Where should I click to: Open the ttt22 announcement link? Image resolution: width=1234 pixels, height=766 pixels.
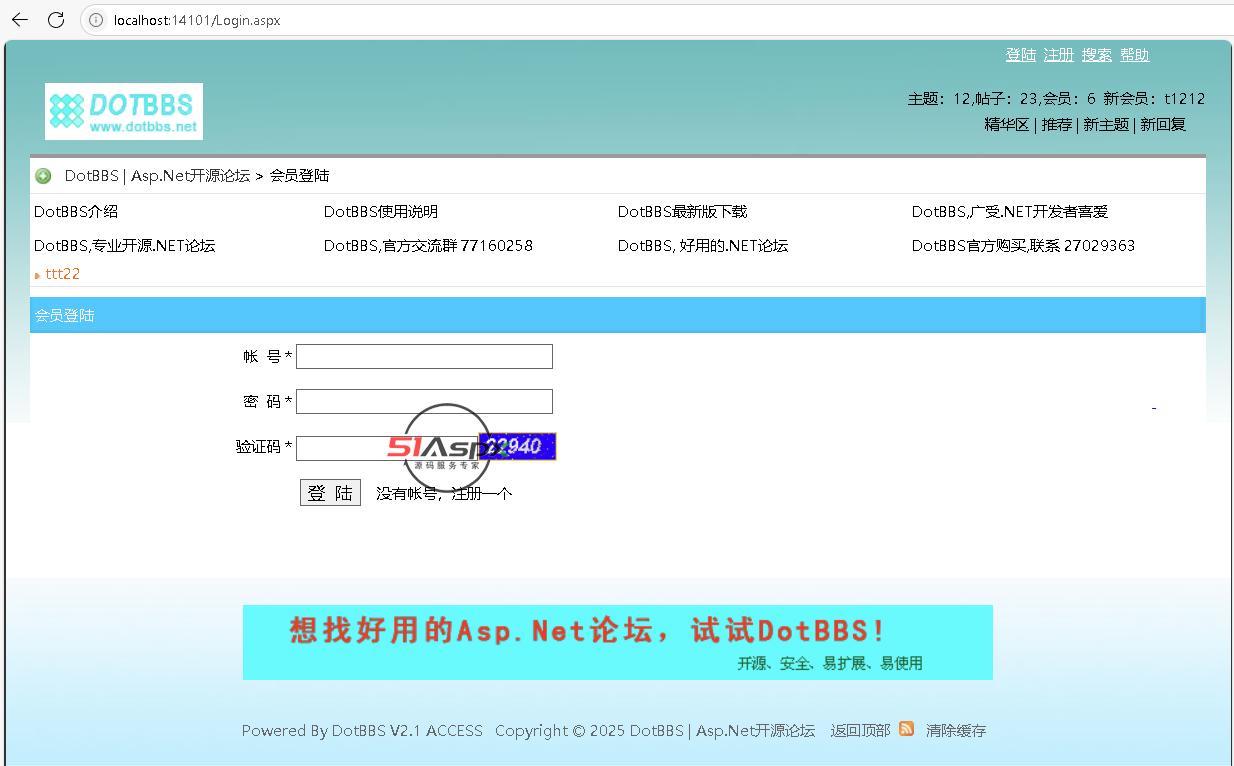tap(62, 274)
